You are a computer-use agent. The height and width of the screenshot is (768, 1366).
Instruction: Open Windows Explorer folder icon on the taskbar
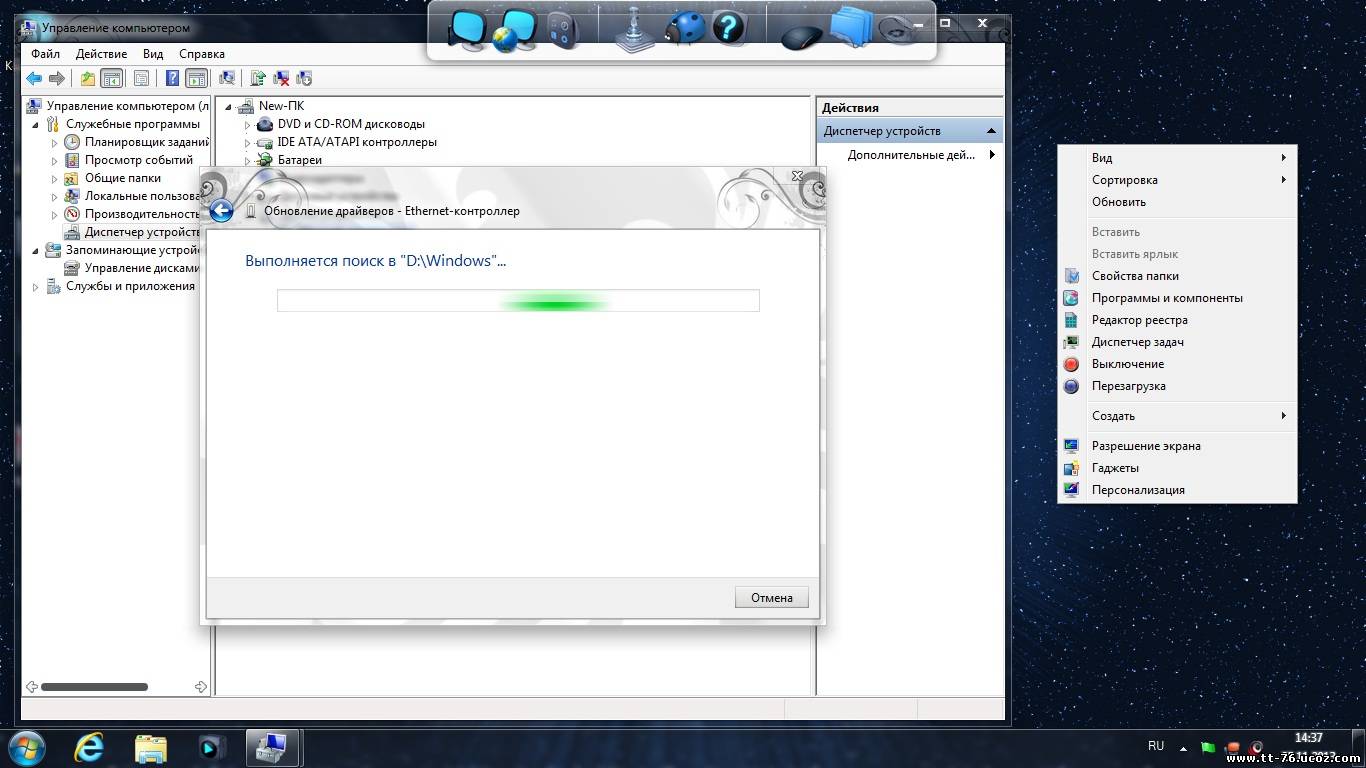click(151, 748)
